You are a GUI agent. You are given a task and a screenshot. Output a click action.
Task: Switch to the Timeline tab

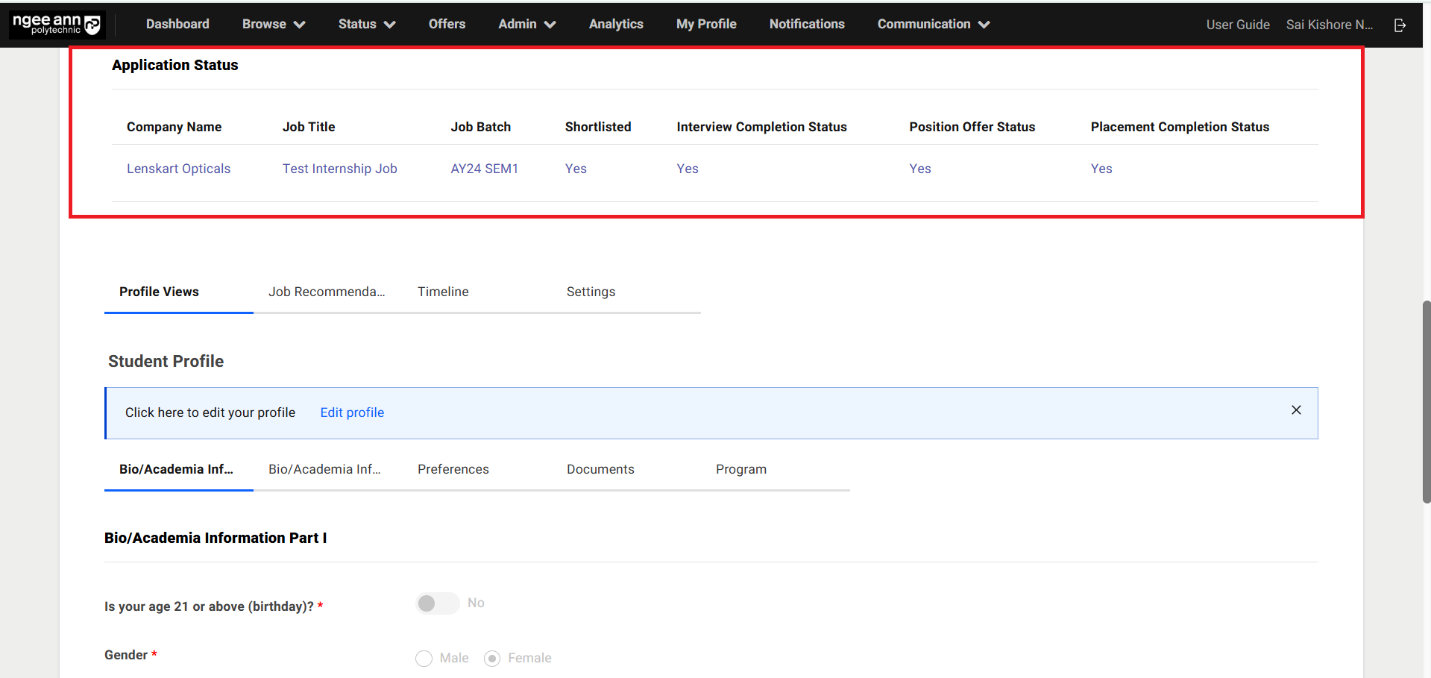[x=443, y=292]
